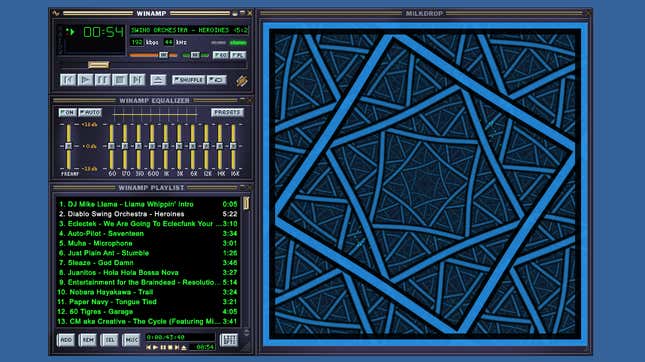The width and height of the screenshot is (645, 362).
Task: Click the 6K equalizer band slider
Action: [193, 146]
